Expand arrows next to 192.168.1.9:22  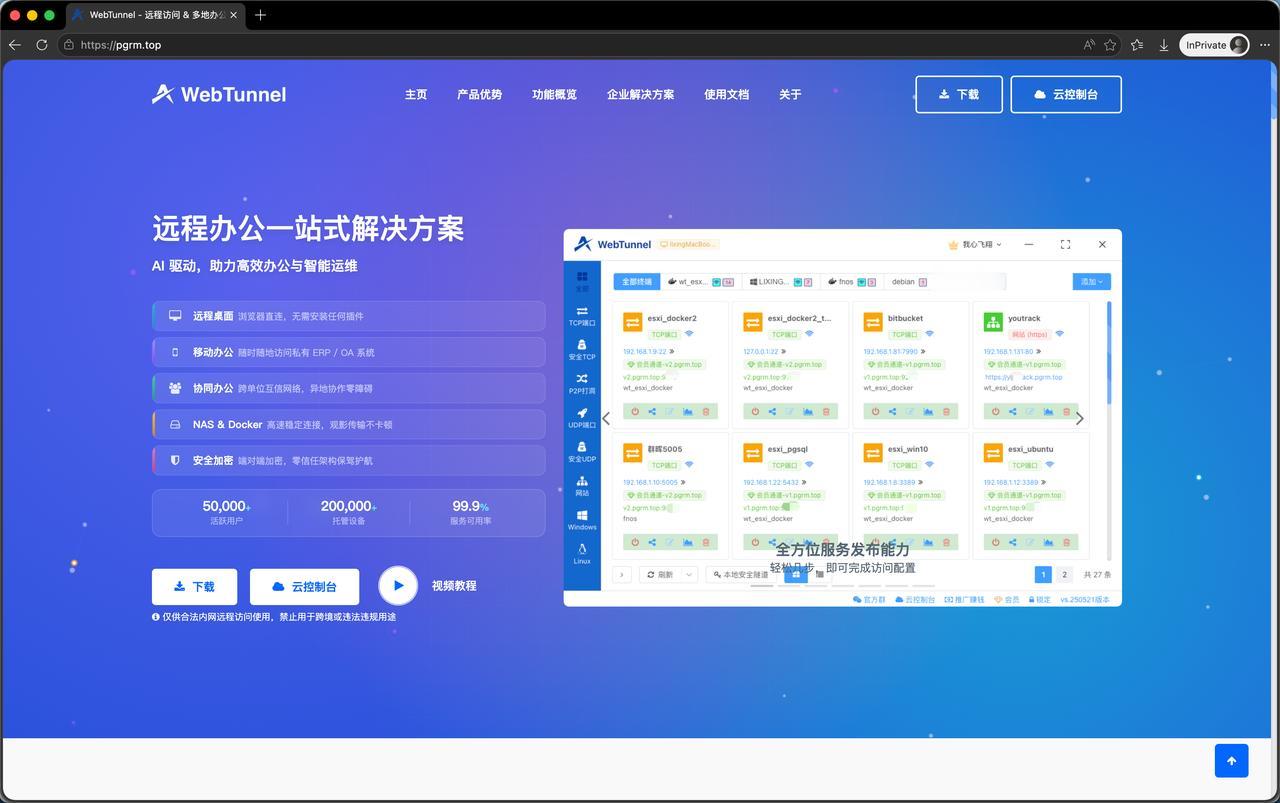pyautogui.click(x=672, y=352)
